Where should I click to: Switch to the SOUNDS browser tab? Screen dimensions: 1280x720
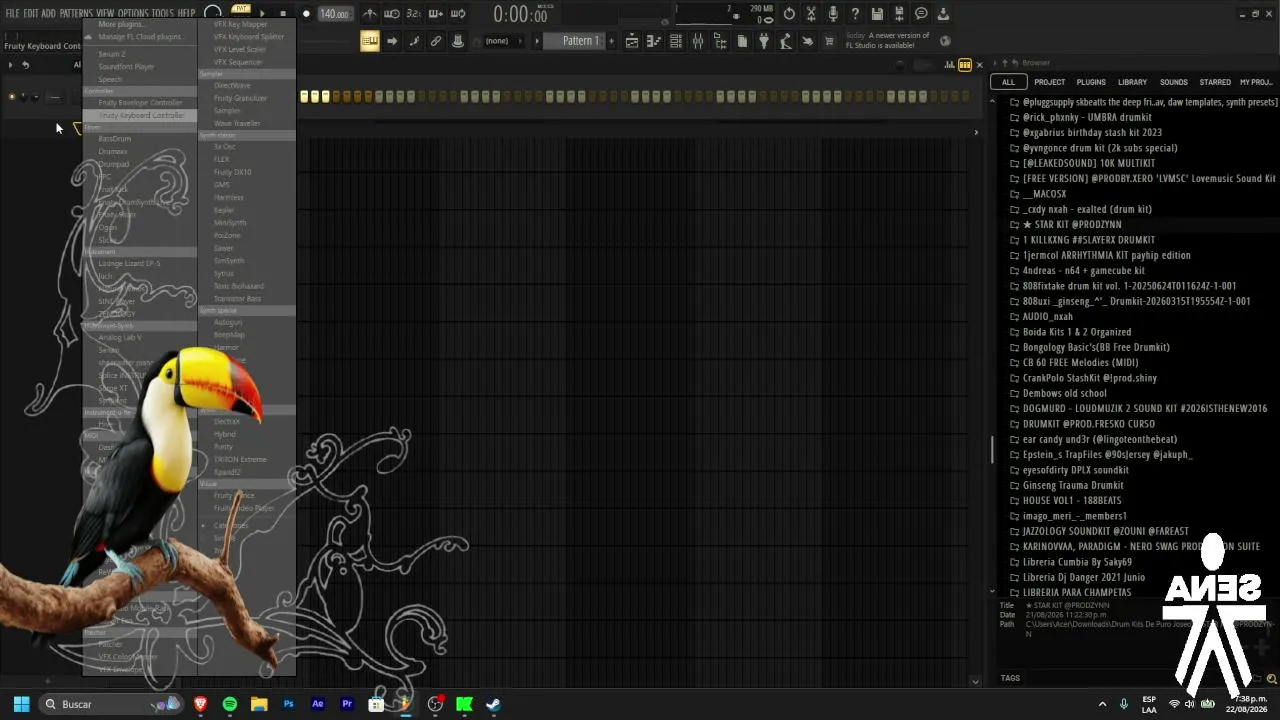pyautogui.click(x=1174, y=82)
